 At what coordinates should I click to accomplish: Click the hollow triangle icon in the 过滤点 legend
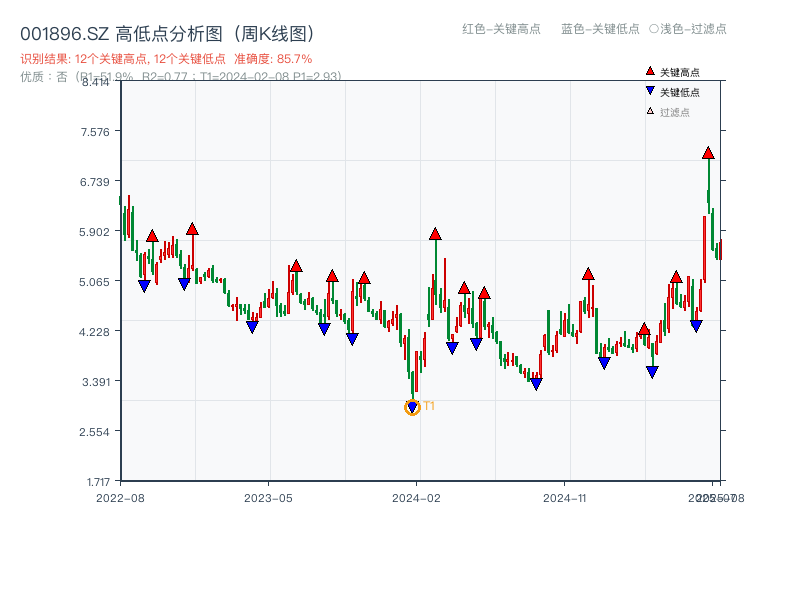[x=650, y=111]
